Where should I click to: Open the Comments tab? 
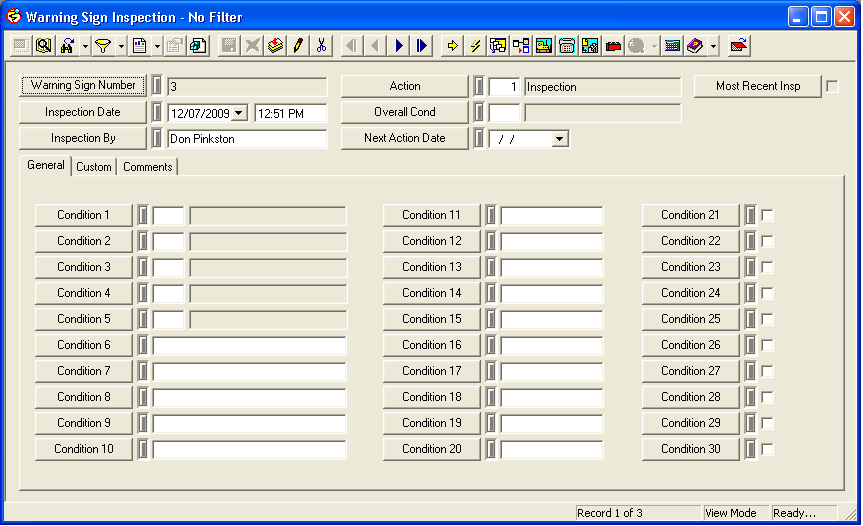[148, 167]
